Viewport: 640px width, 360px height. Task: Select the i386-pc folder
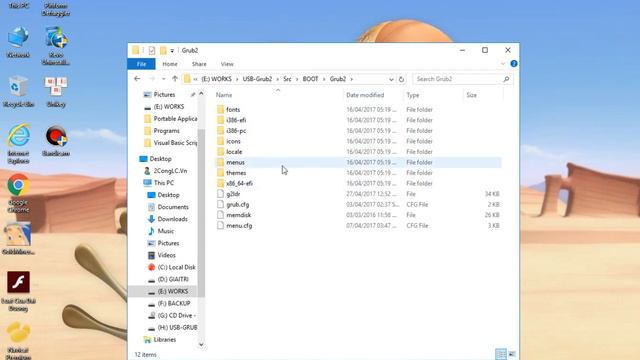(236, 131)
